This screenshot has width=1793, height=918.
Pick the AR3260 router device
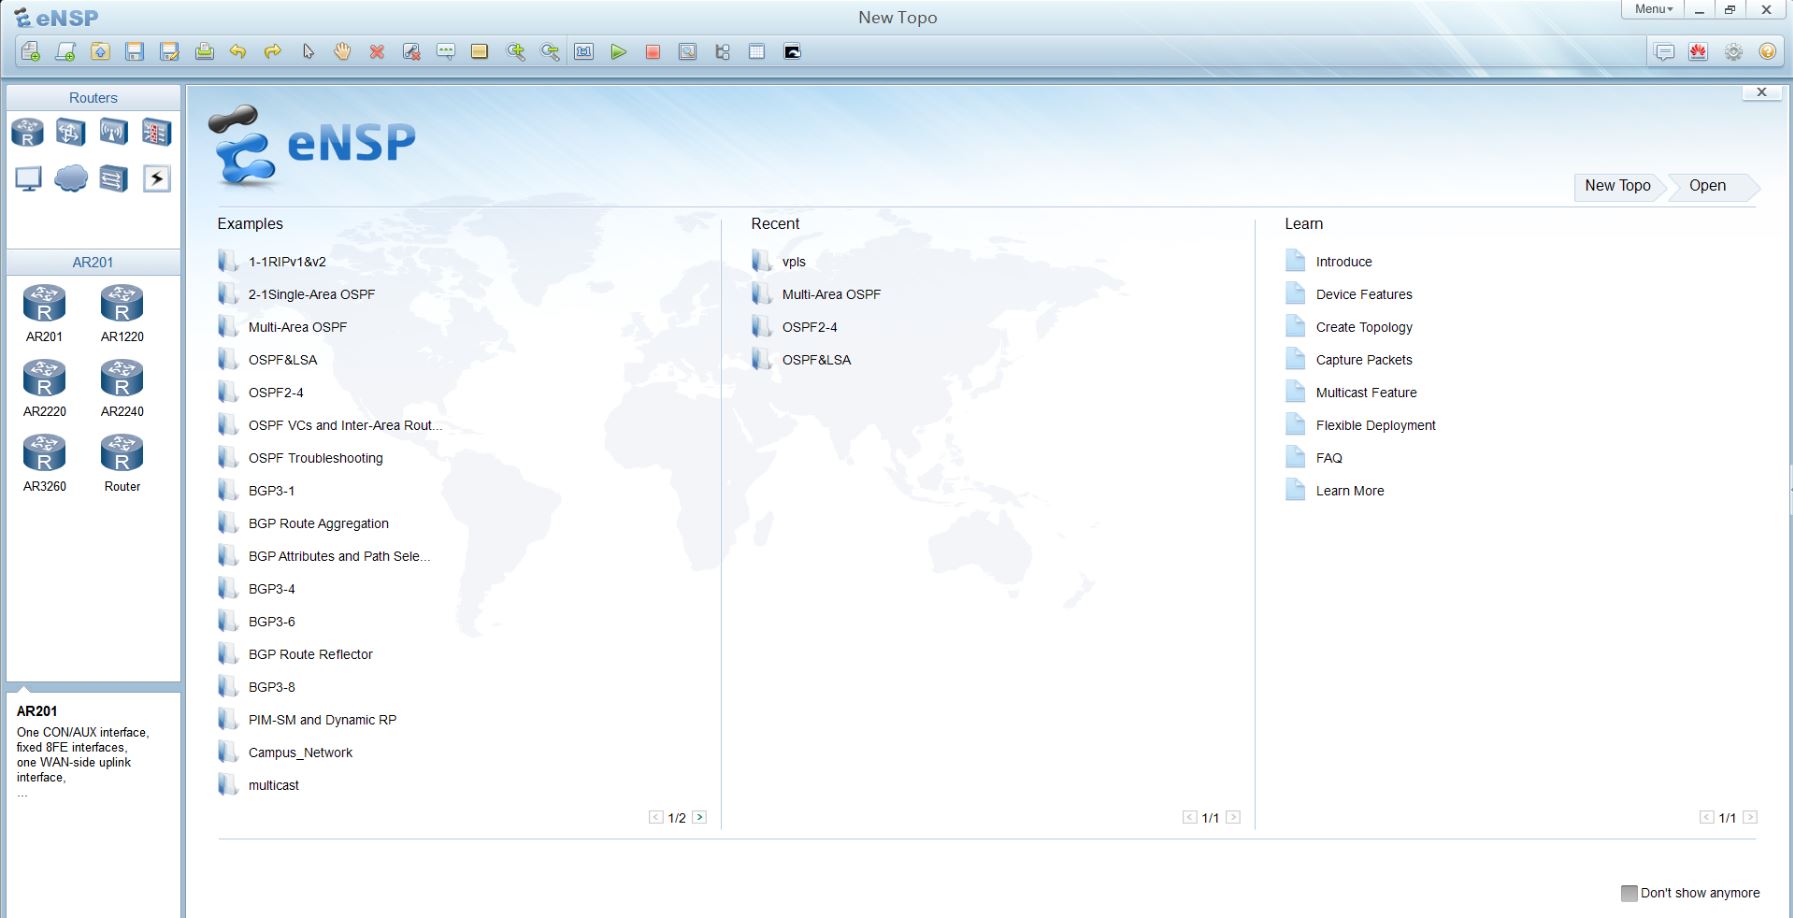(x=44, y=463)
